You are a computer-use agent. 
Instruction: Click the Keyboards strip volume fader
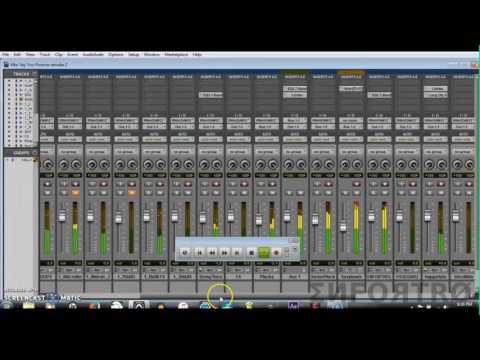coord(343,227)
